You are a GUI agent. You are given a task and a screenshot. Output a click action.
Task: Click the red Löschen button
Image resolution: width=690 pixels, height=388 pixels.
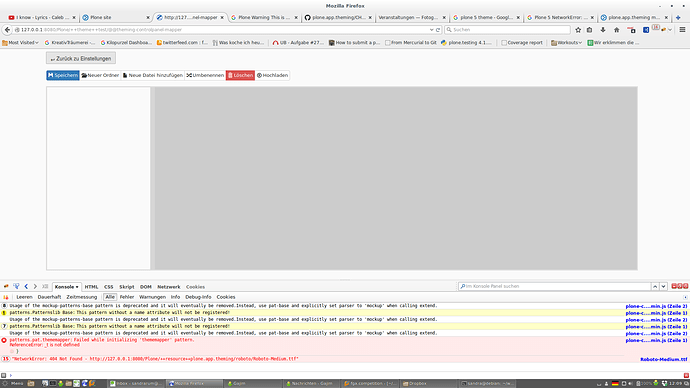(x=240, y=75)
